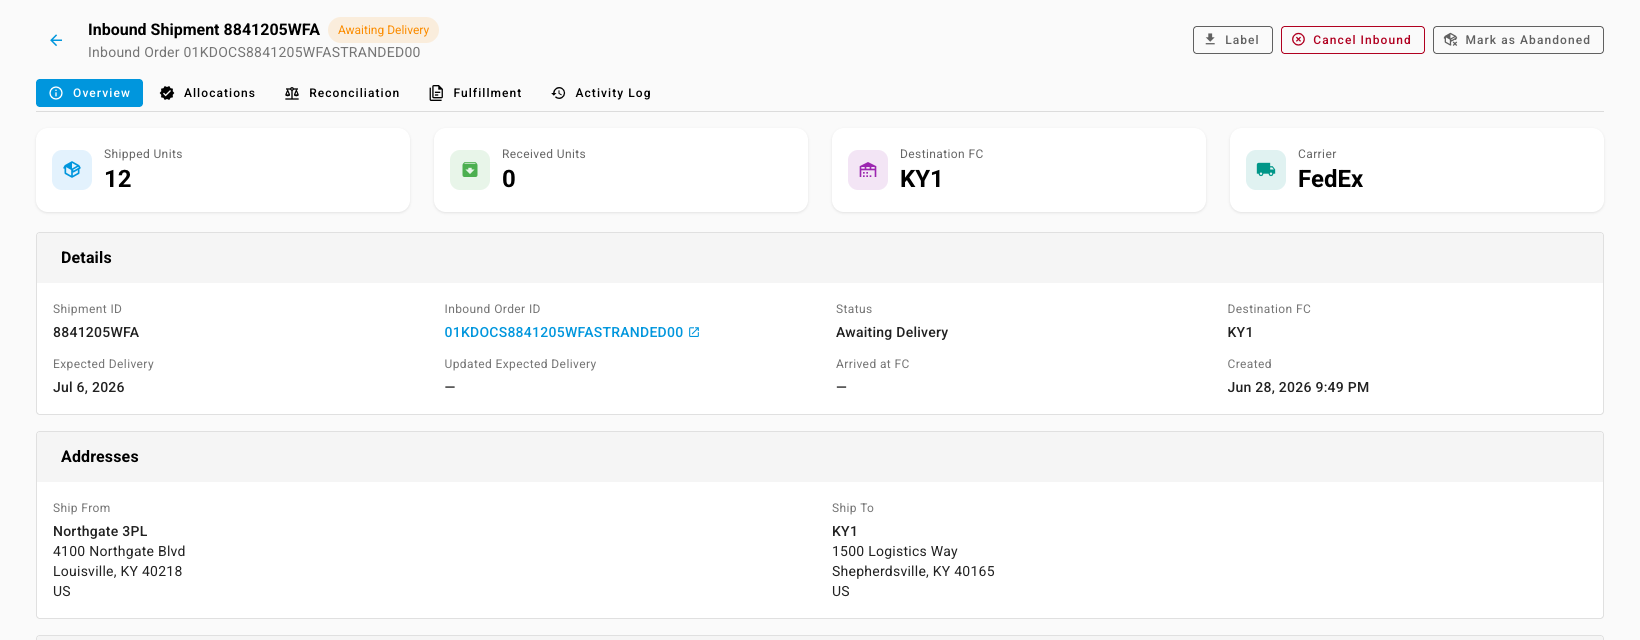Click the address line 1500 Logistics Way
1640x640 pixels.
[x=895, y=551]
